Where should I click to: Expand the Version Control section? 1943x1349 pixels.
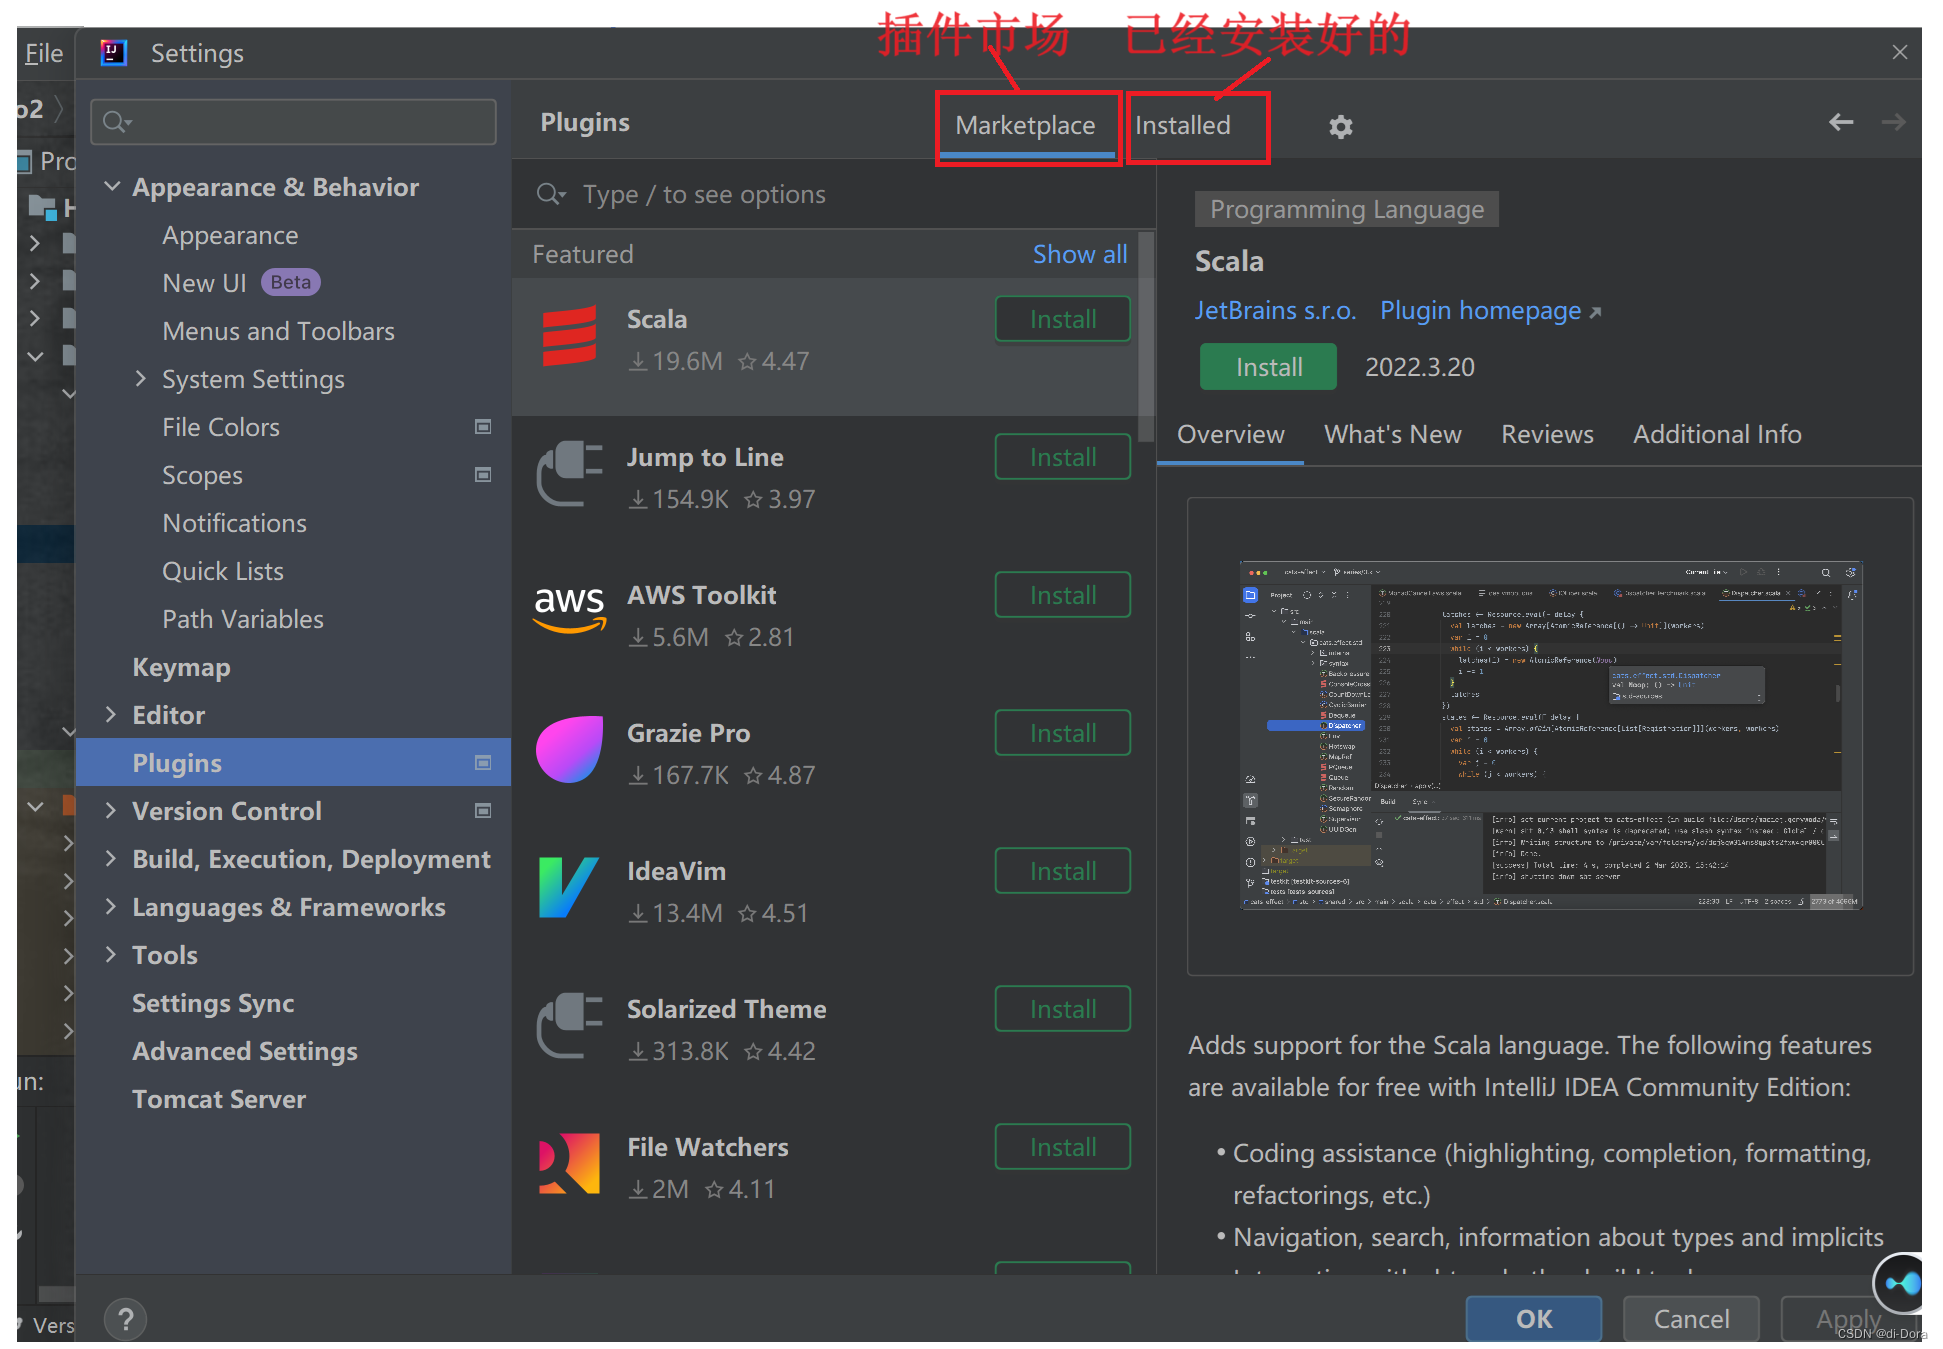pyautogui.click(x=111, y=811)
